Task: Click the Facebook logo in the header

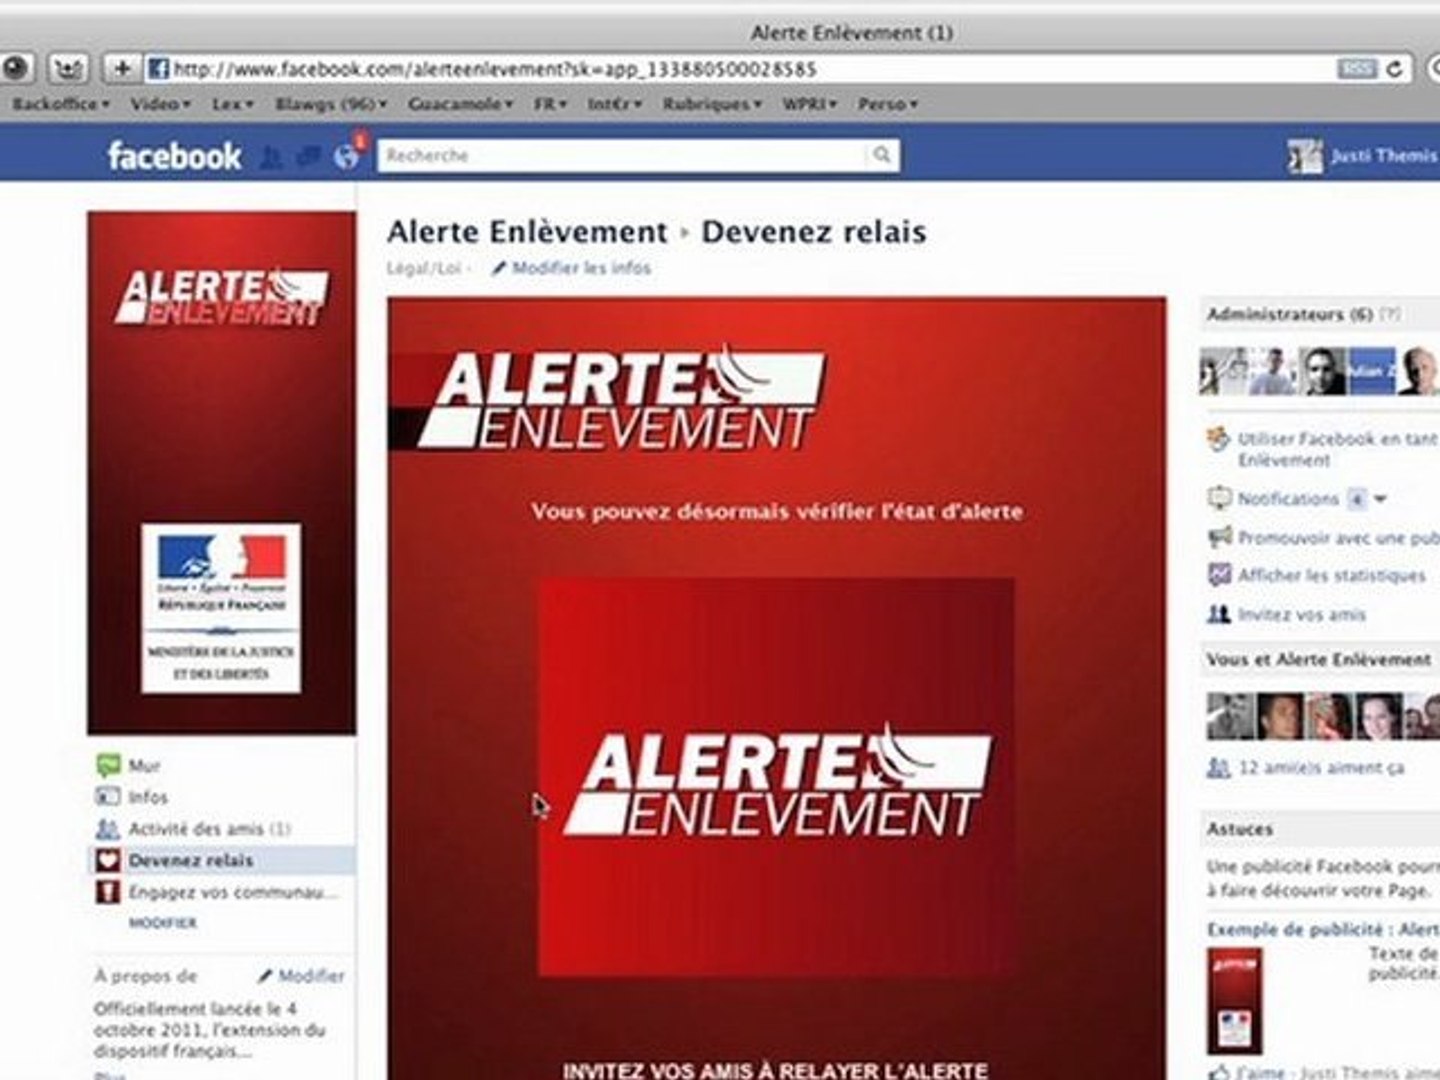Action: pyautogui.click(x=175, y=156)
